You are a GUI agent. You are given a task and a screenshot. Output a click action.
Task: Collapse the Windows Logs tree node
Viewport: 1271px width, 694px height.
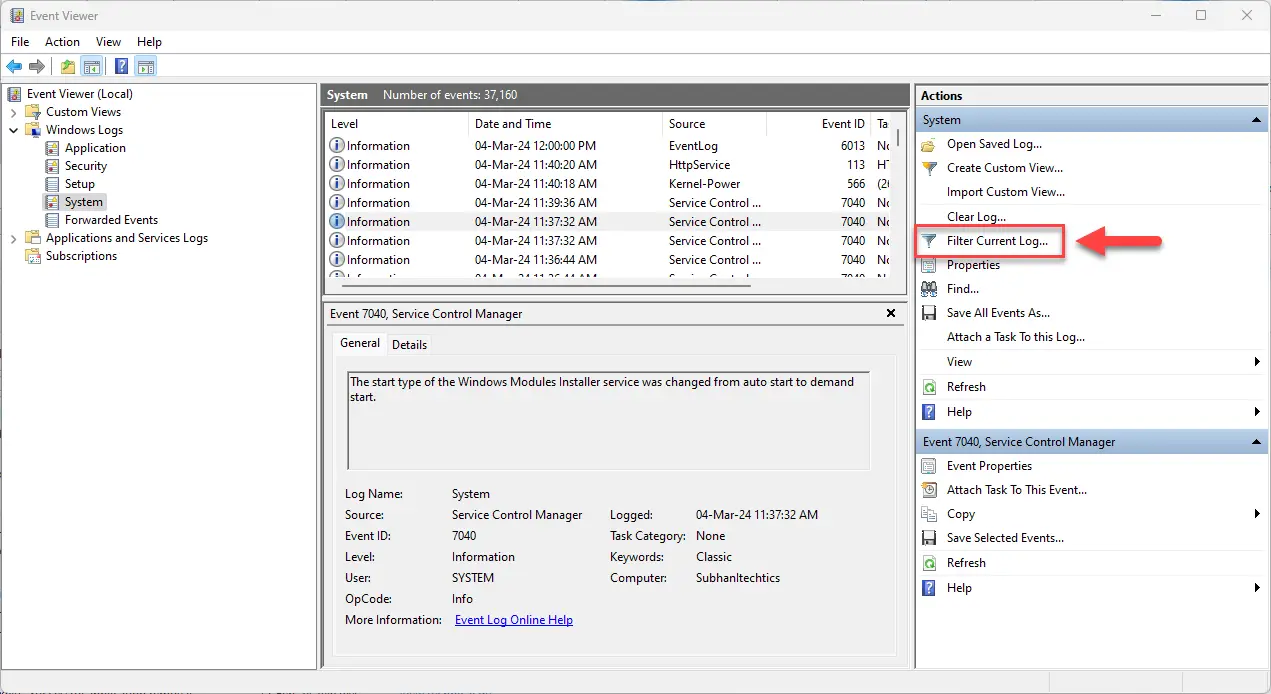click(x=14, y=130)
